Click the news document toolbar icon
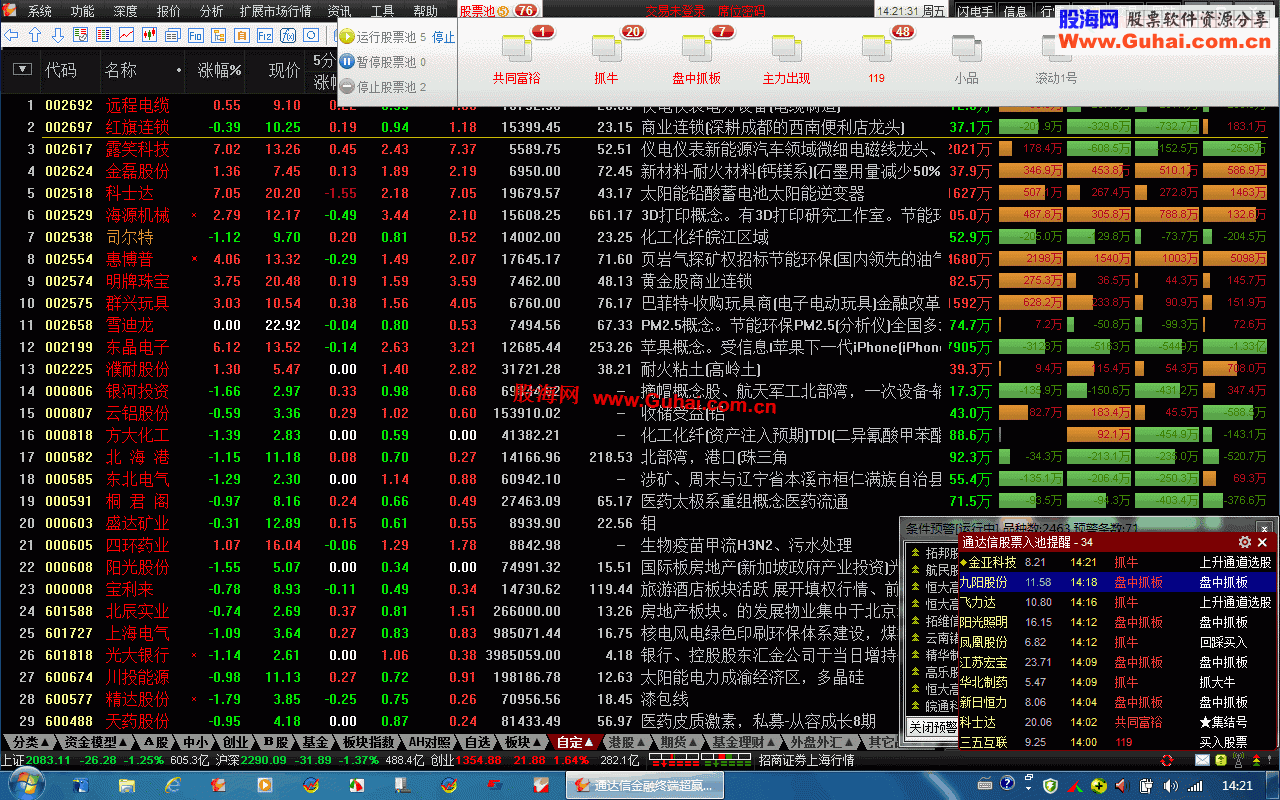Screen dimensions: 1280x800 173,35
